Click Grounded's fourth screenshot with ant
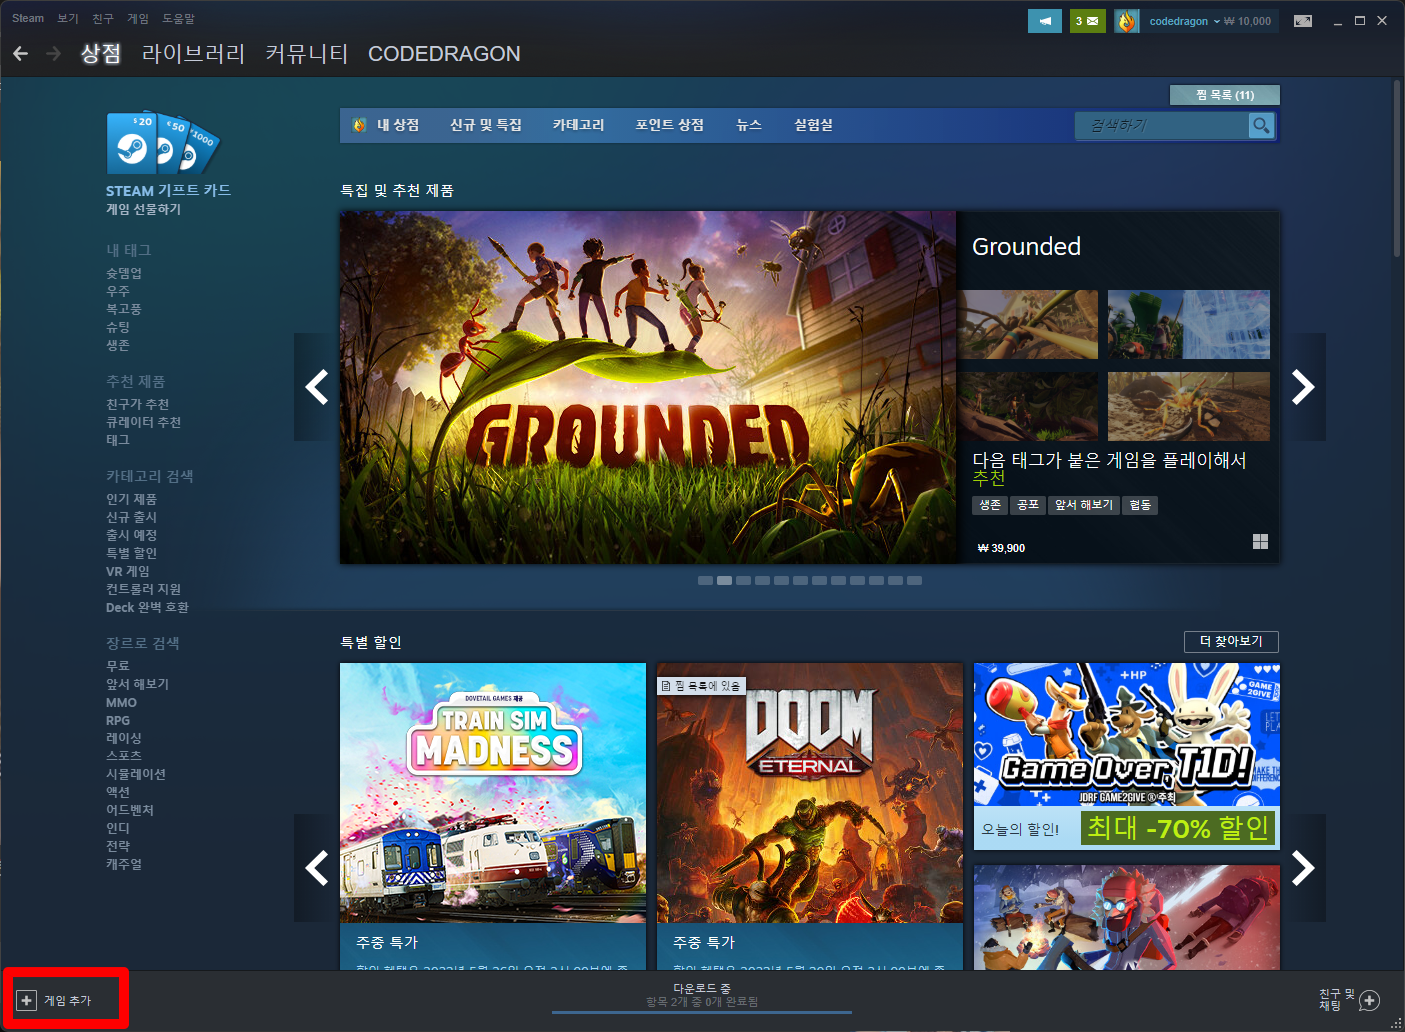Screen dimensions: 1405x1032 point(1189,406)
